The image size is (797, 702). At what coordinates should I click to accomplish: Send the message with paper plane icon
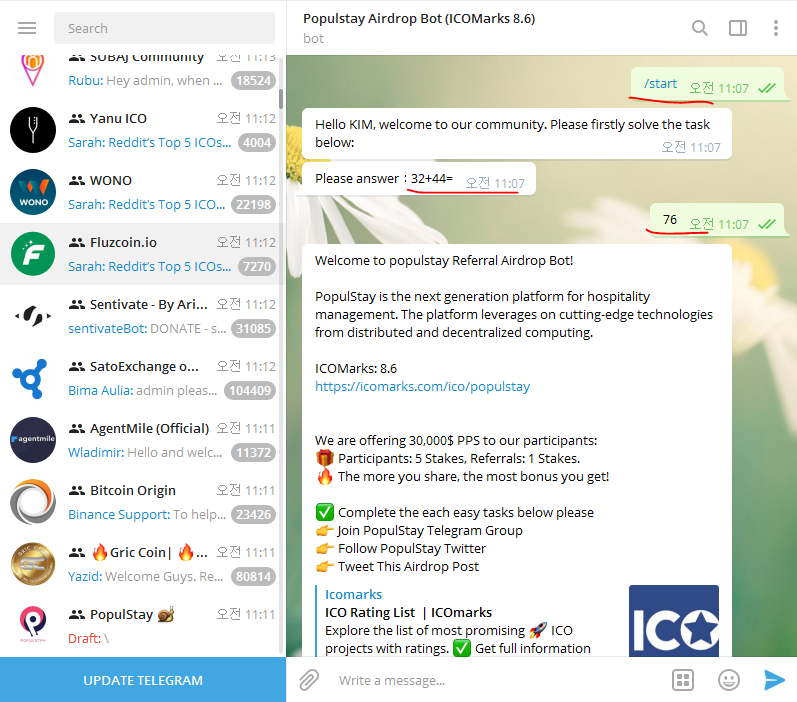[x=774, y=680]
